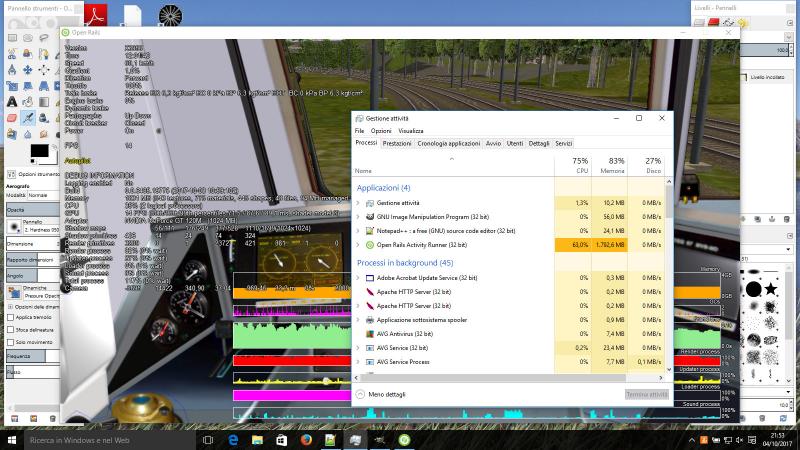Switch to the Servizi tab
Viewport: 800px width, 450px height.
563,143
